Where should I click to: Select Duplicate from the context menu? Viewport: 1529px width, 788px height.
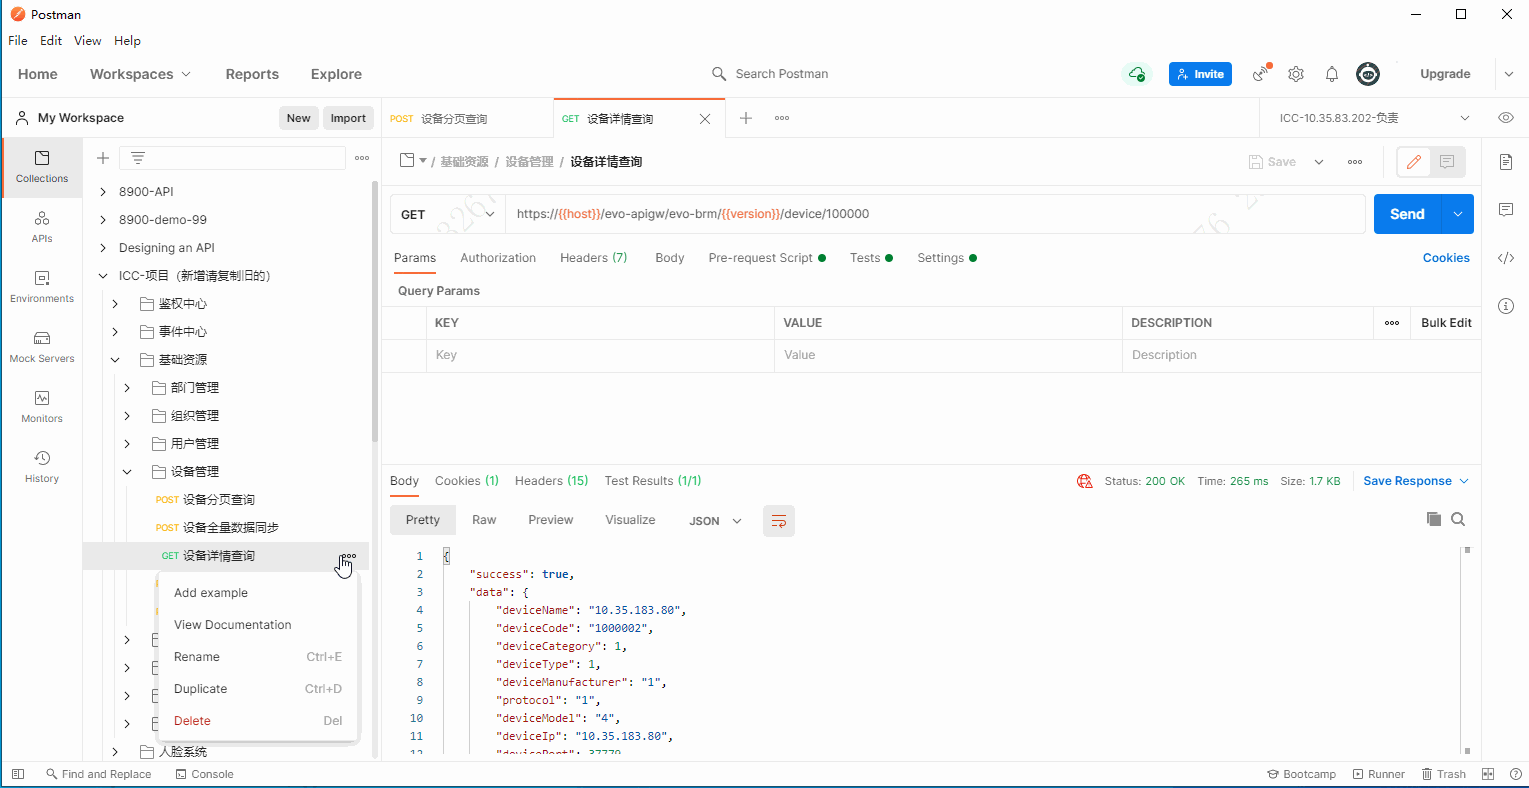click(201, 689)
